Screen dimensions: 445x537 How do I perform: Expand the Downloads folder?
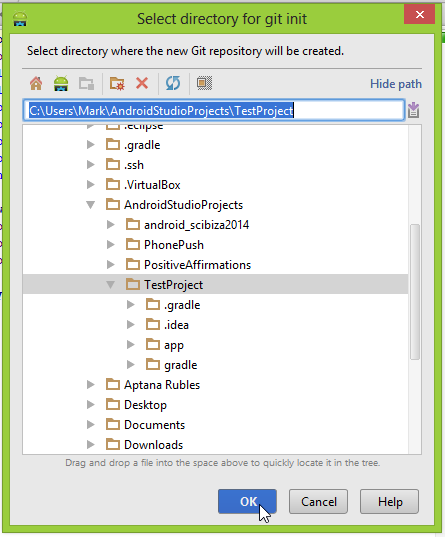[91, 445]
